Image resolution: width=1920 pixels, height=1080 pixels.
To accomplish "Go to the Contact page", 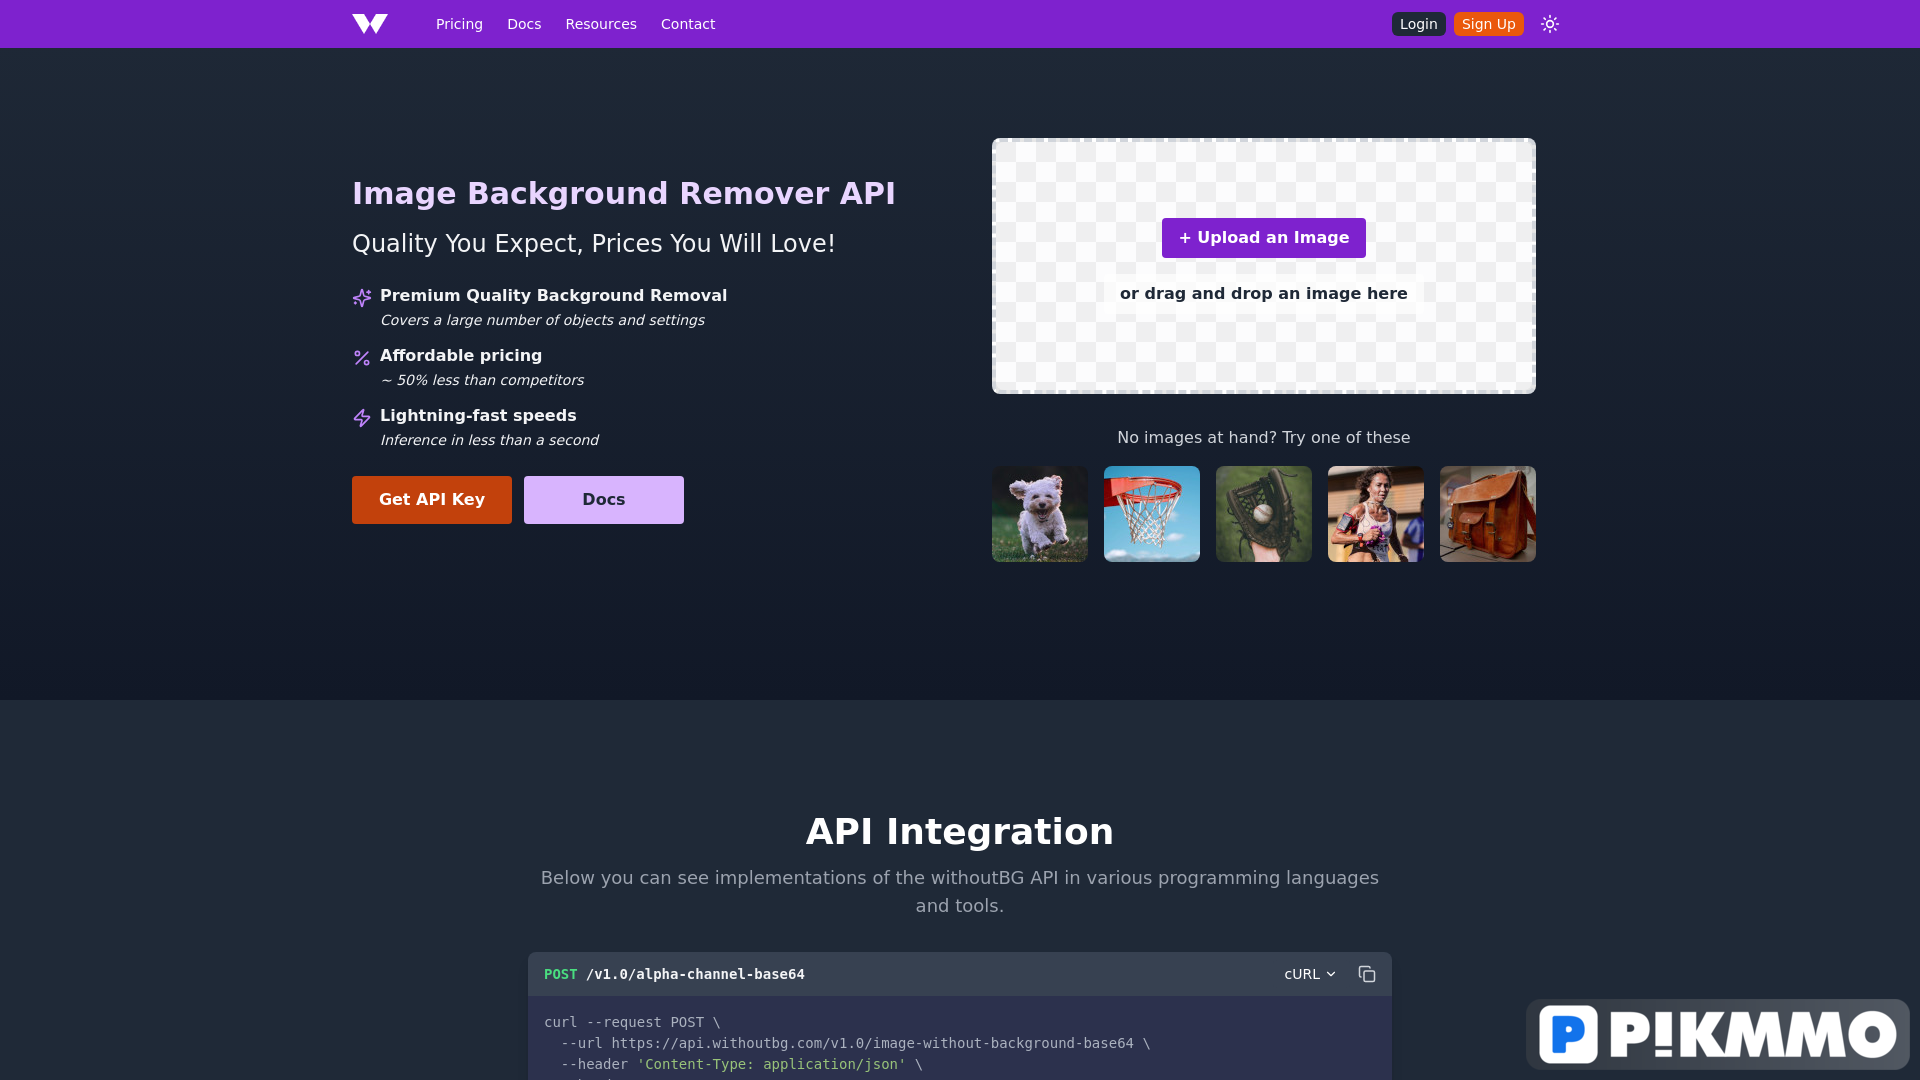I will pos(688,24).
